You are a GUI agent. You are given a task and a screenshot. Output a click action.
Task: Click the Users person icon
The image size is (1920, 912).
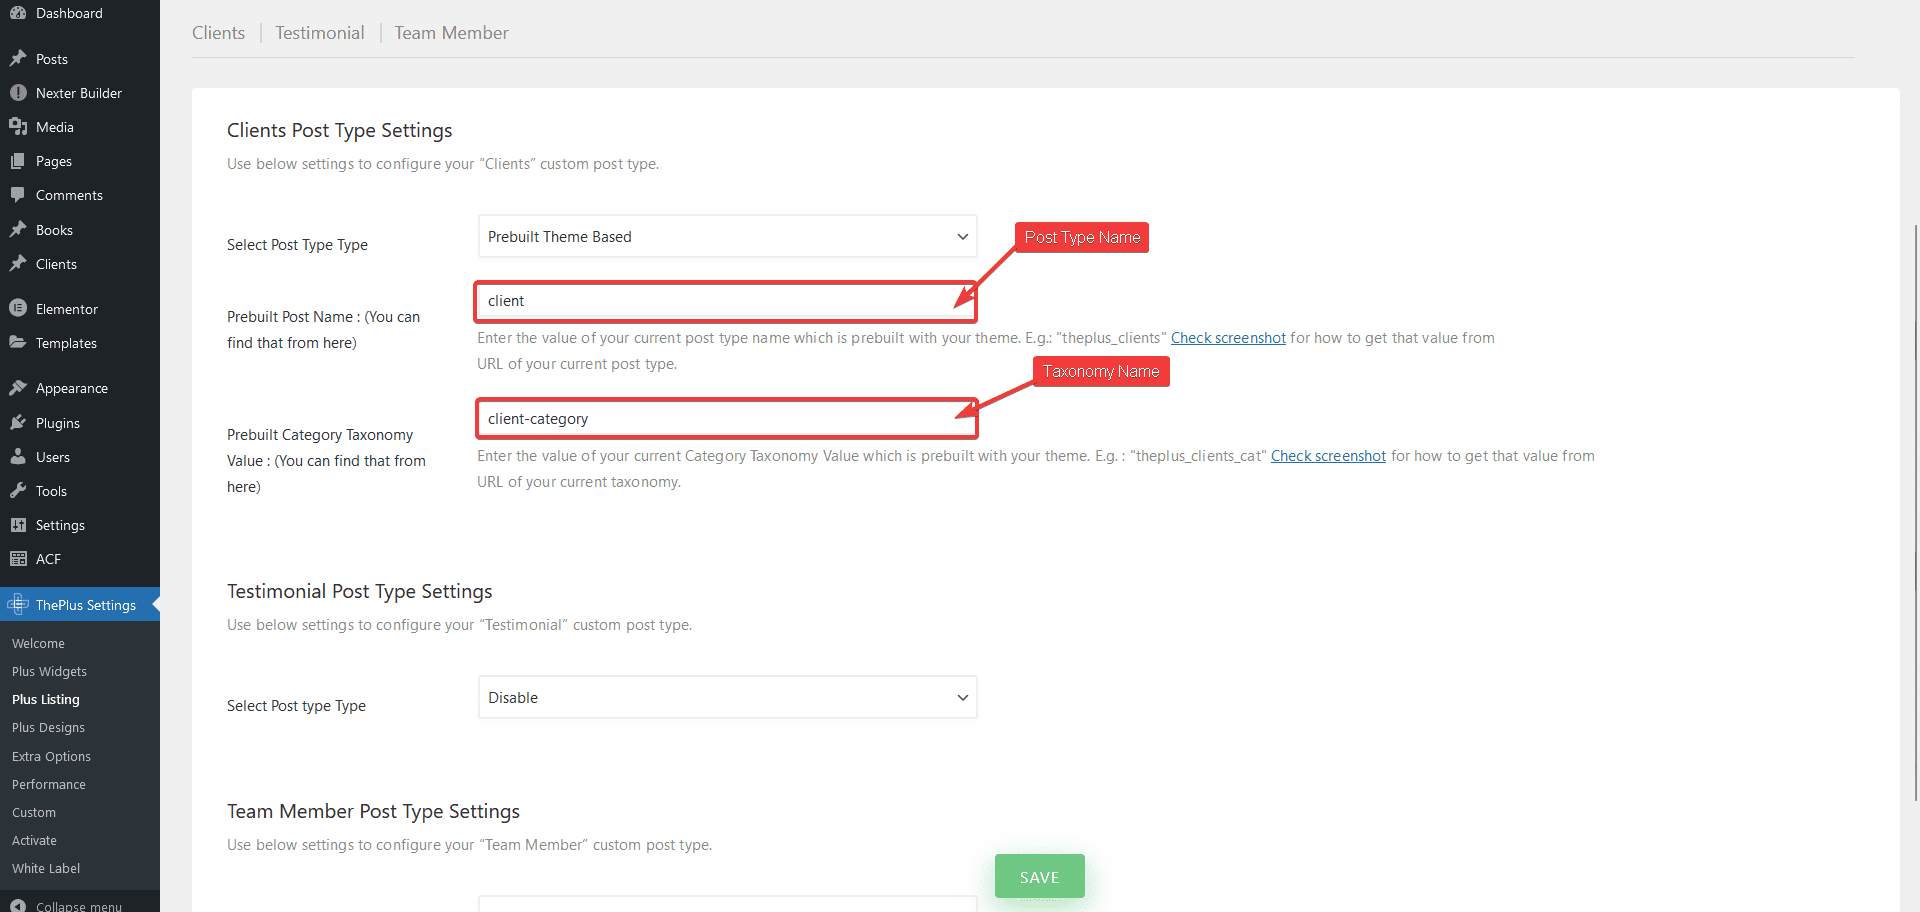point(18,457)
